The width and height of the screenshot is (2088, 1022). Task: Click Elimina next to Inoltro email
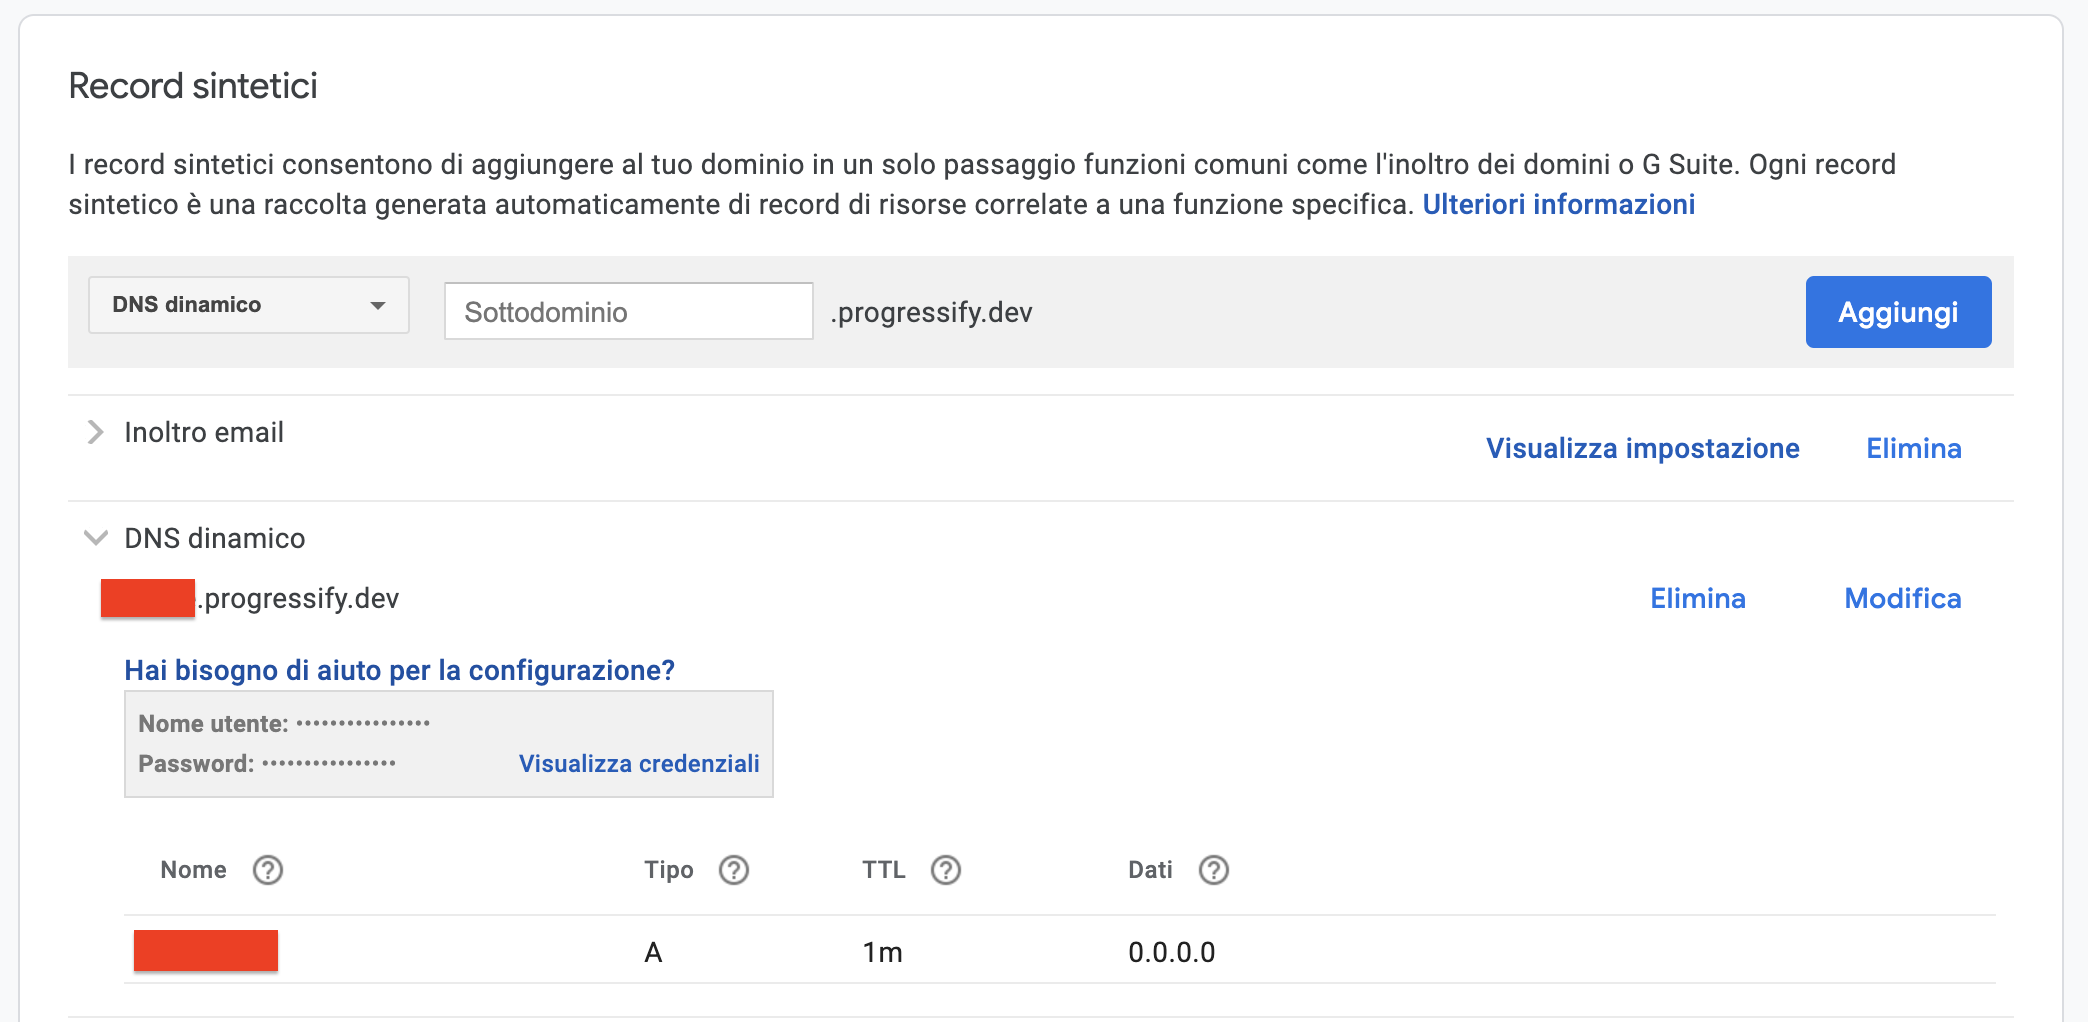point(1912,448)
